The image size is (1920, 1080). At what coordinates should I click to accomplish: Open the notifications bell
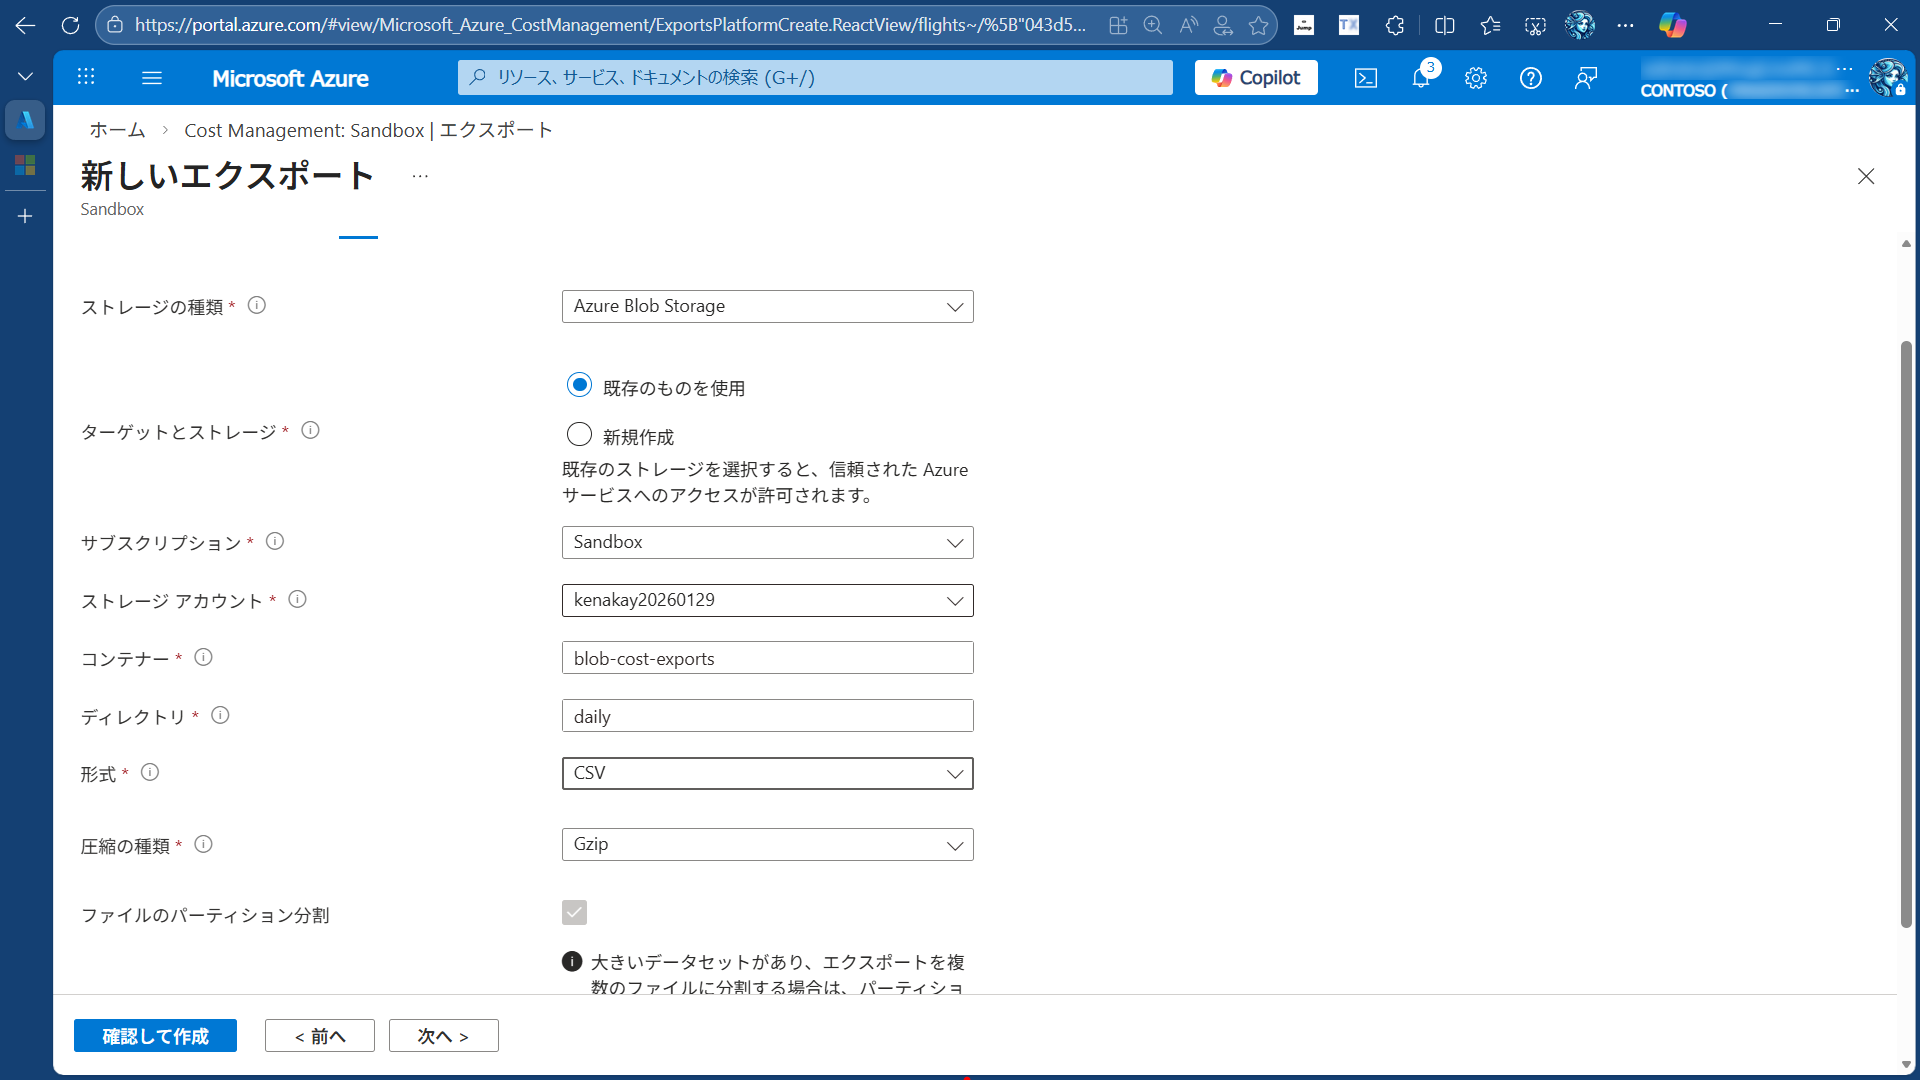[x=1420, y=77]
